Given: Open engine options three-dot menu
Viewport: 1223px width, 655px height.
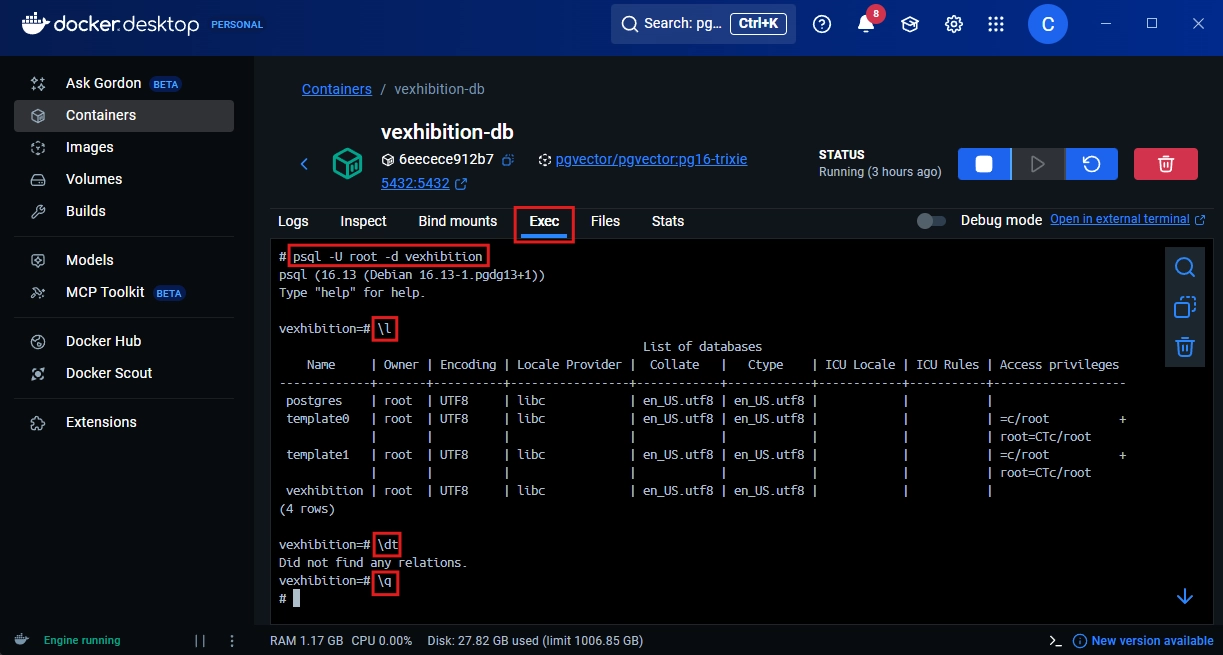Looking at the screenshot, I should 232,641.
